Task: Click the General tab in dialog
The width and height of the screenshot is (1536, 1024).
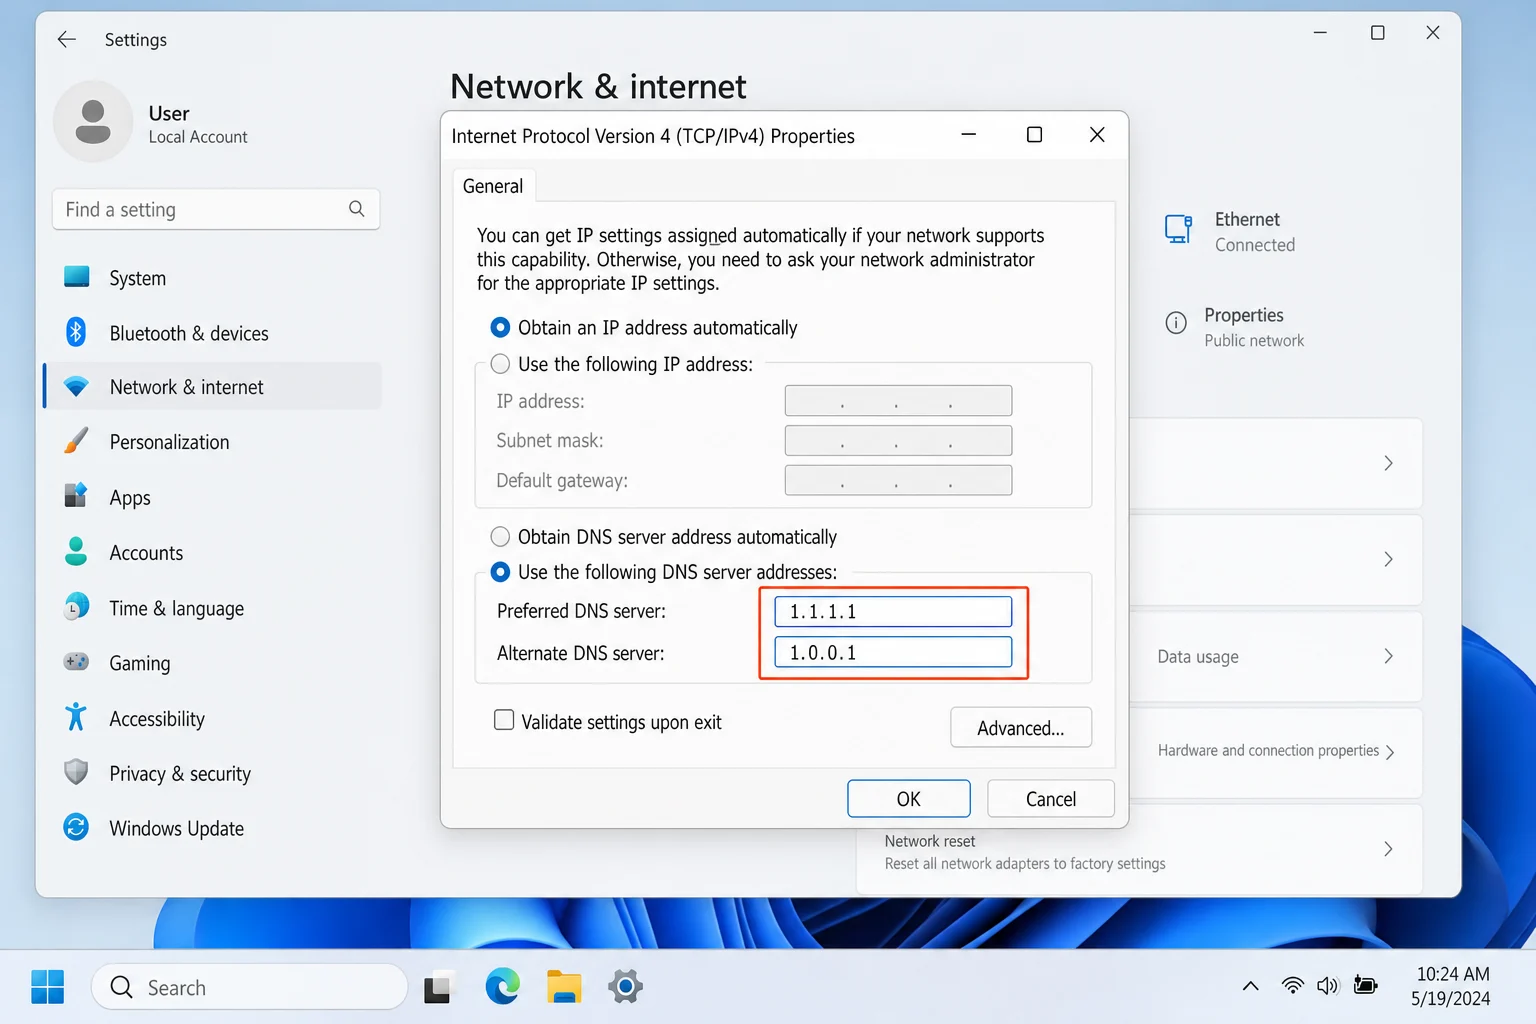Action: 493,186
